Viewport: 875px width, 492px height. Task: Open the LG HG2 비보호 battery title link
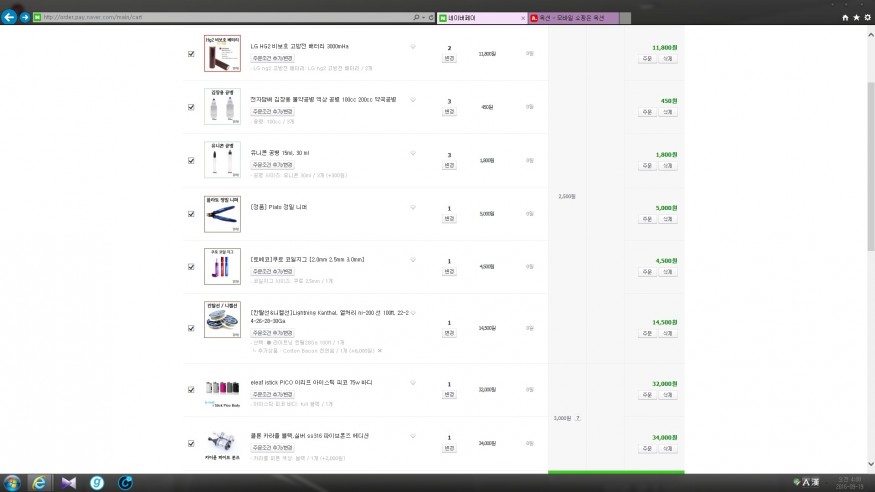point(299,46)
